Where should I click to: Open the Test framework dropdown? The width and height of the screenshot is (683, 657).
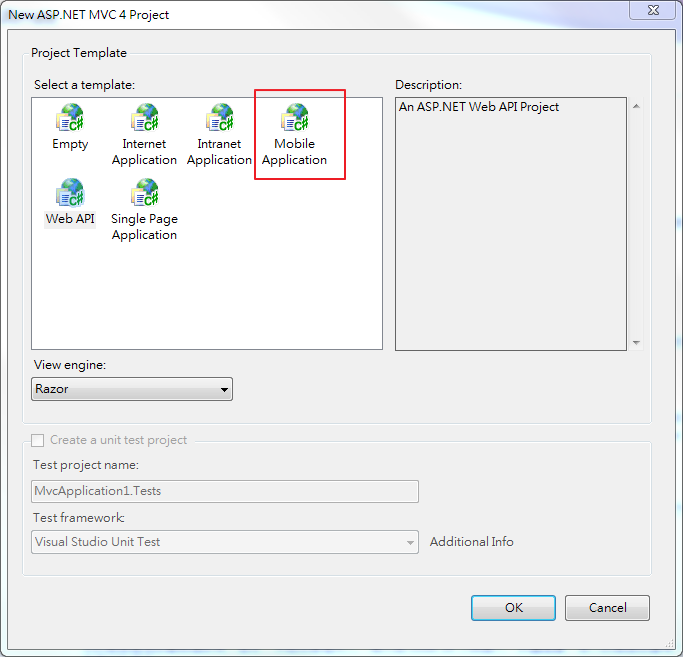[225, 542]
